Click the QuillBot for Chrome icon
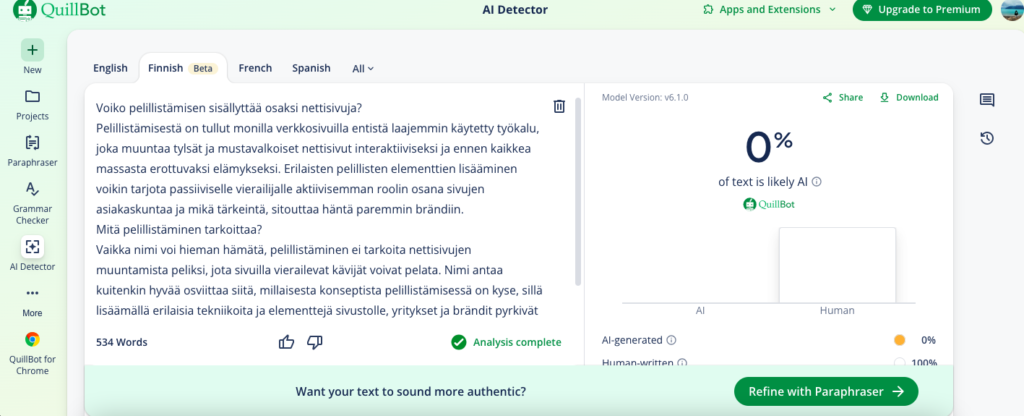Viewport: 1024px width, 416px height. 32,340
